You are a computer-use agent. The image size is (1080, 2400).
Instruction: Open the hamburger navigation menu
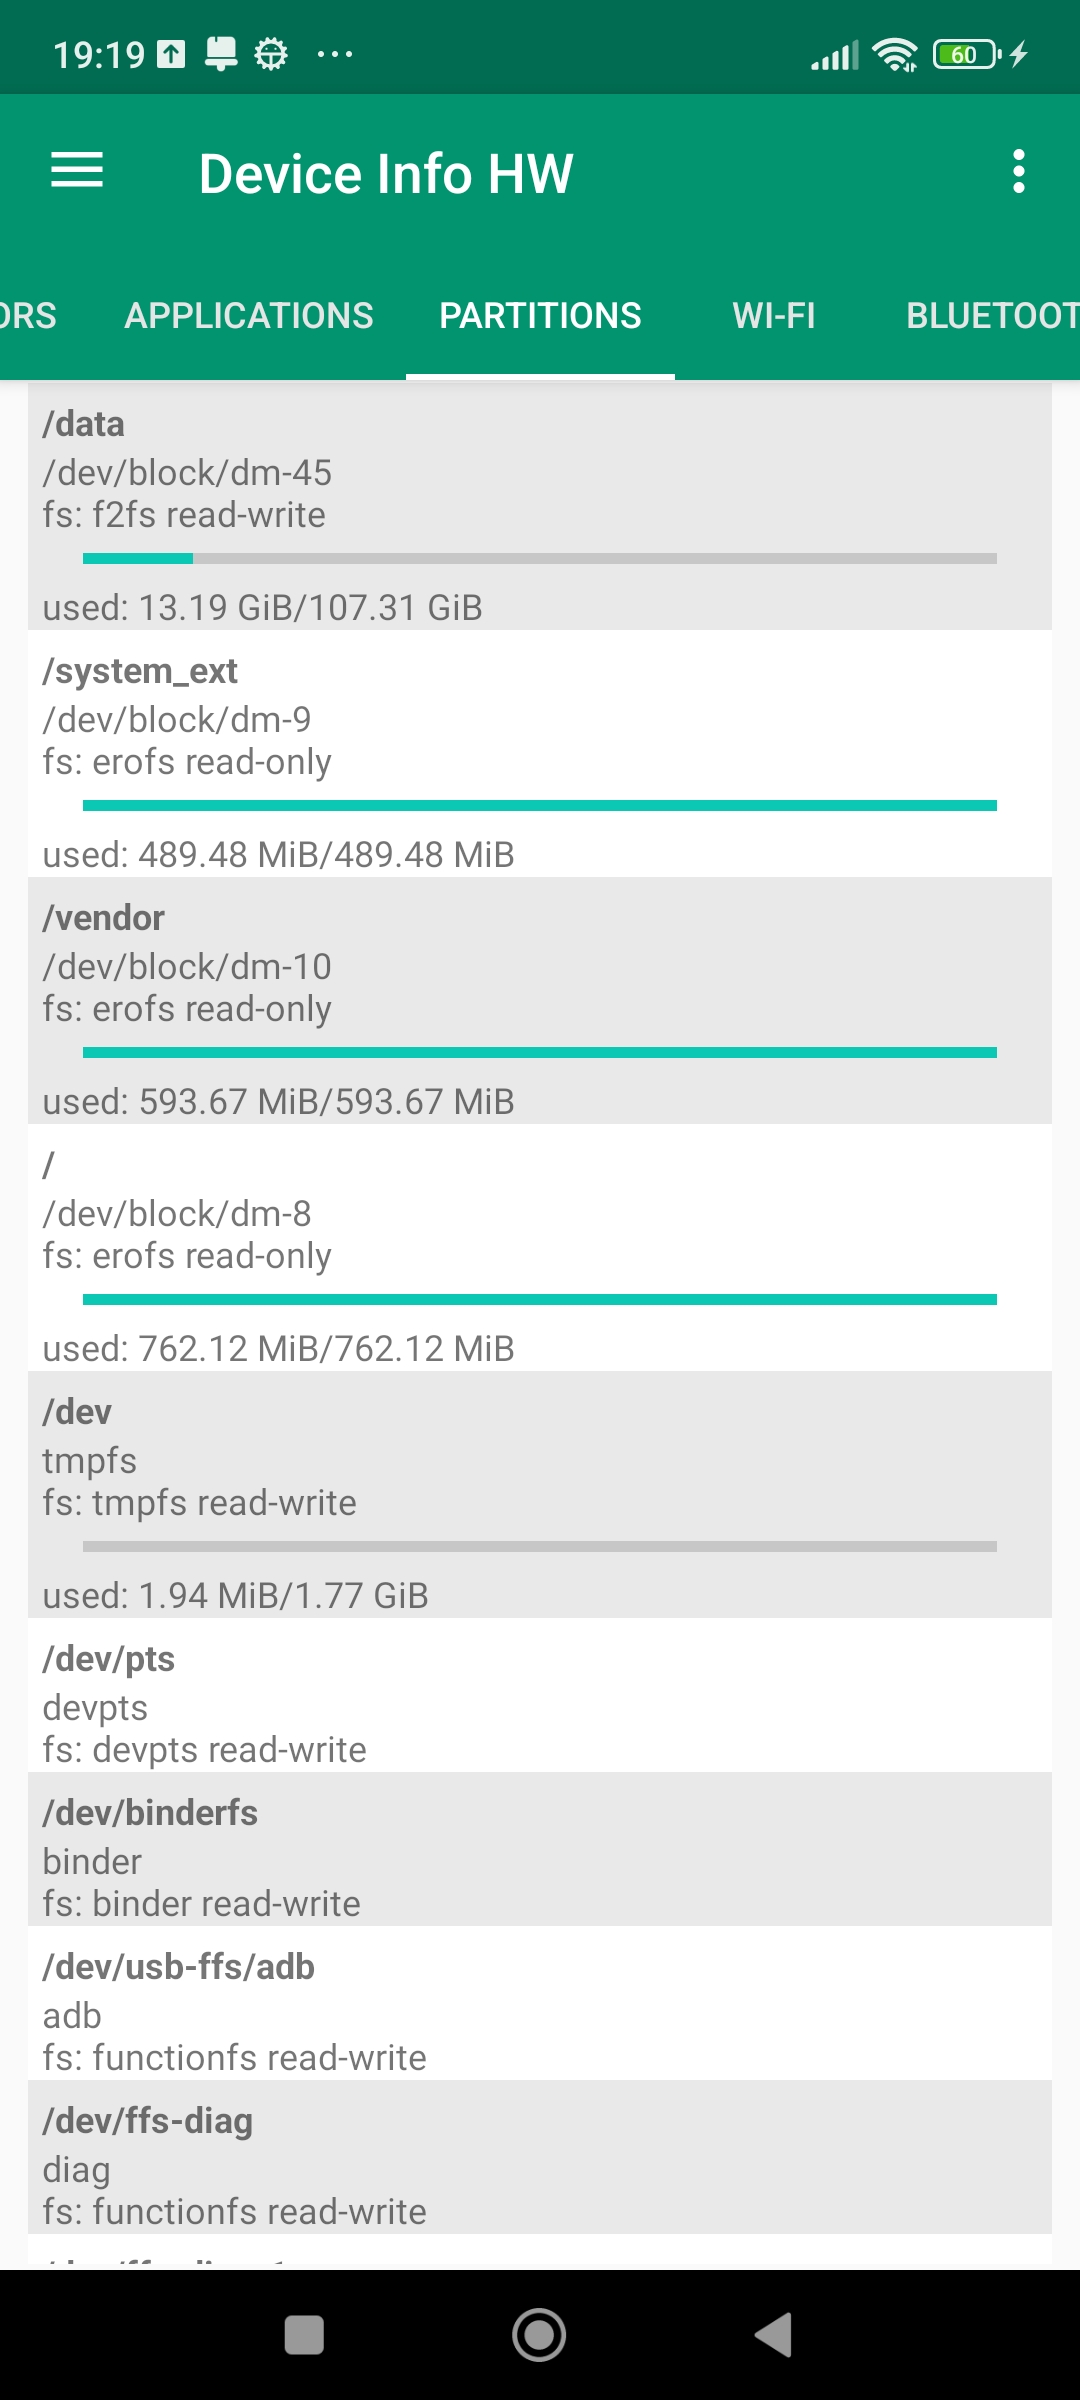77,171
